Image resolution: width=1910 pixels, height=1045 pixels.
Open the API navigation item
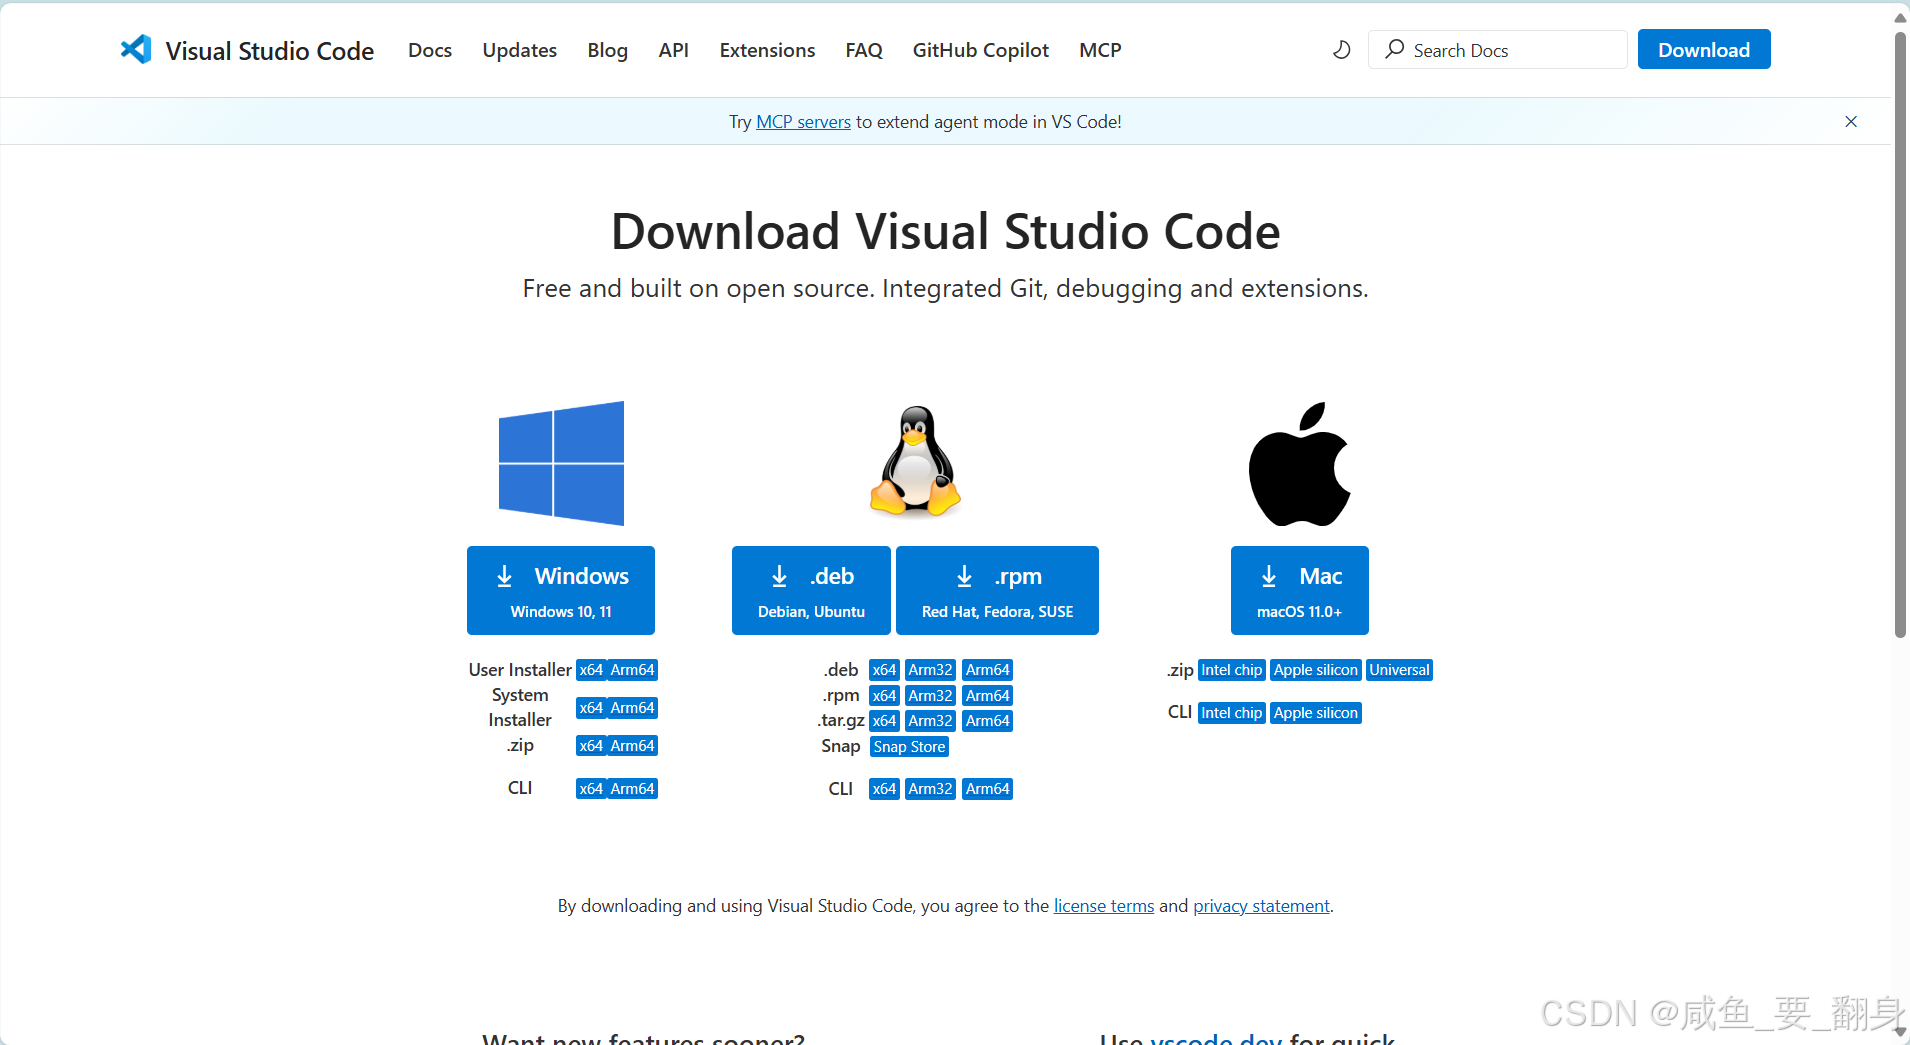(674, 50)
